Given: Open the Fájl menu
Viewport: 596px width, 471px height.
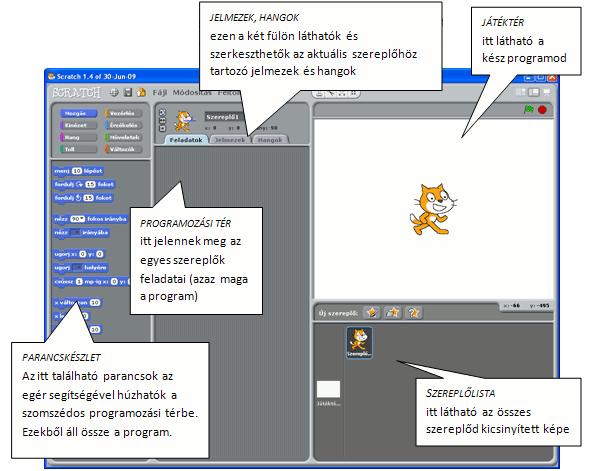Looking at the screenshot, I should 160,93.
